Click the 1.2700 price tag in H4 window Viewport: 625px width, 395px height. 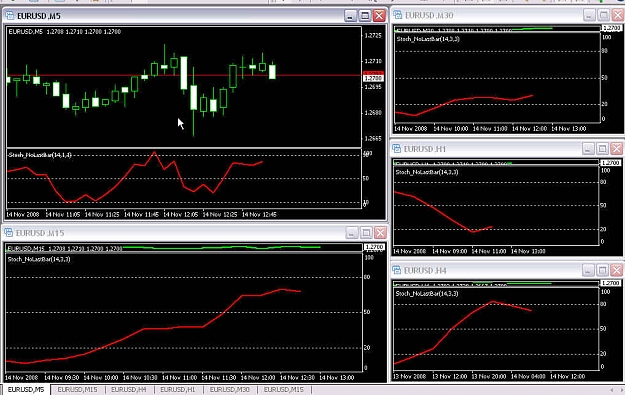click(610, 283)
